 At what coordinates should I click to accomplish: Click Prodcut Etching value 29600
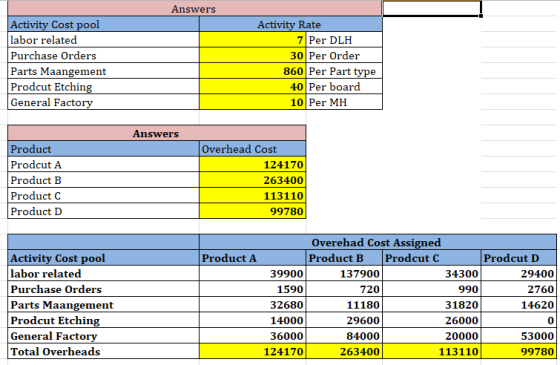point(344,320)
